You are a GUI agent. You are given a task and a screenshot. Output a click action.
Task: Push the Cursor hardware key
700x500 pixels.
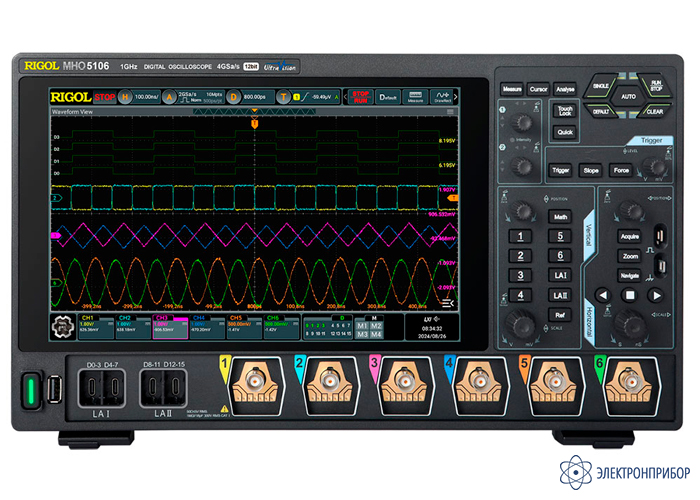pos(538,89)
